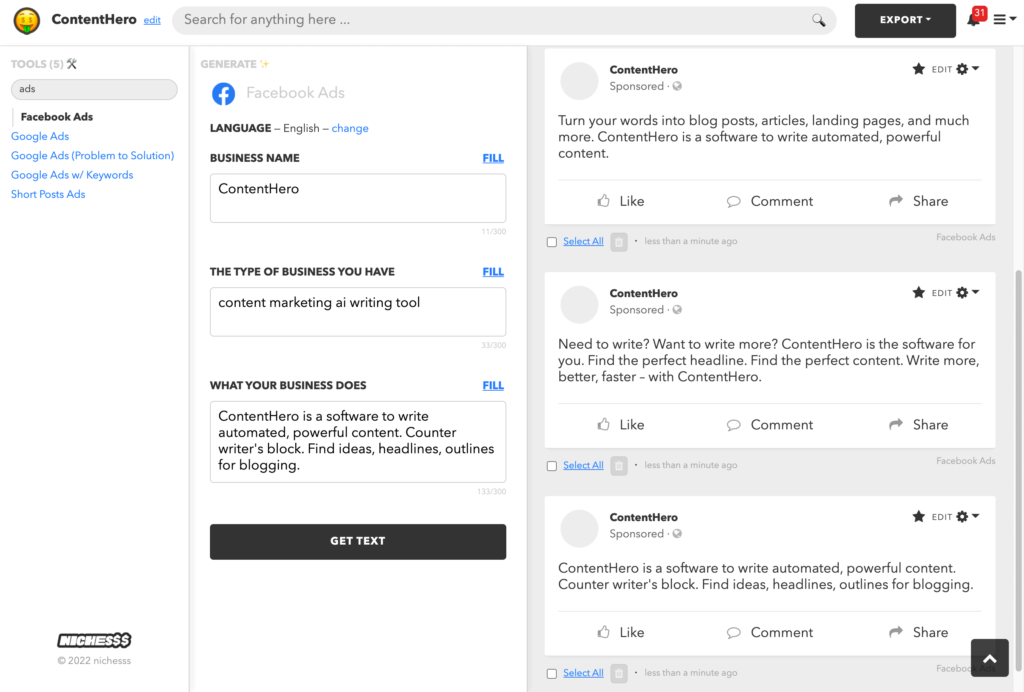Click Share on 'Need to write?' ad
The image size is (1024, 692).
click(x=918, y=425)
